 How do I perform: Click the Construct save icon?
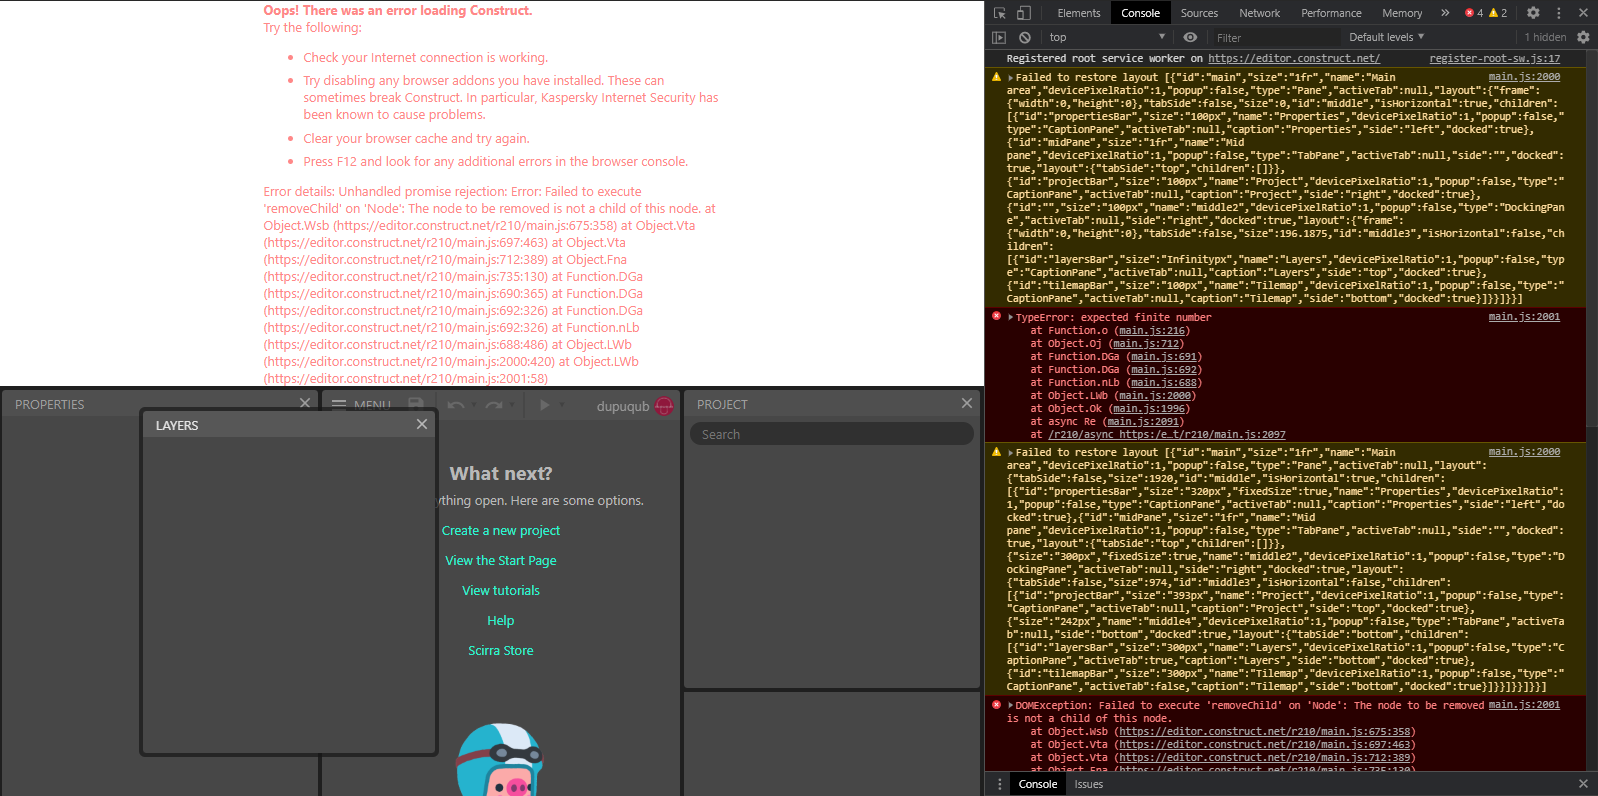pyautogui.click(x=416, y=405)
